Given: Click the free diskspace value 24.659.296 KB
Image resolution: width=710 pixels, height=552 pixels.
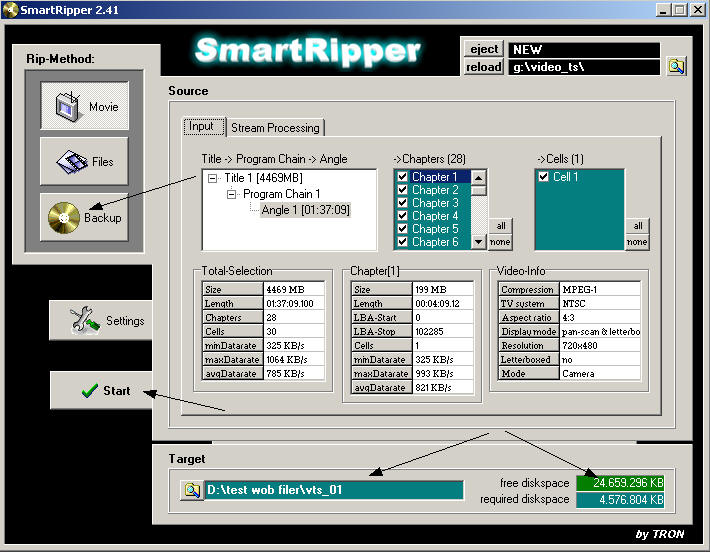Looking at the screenshot, I should click(x=620, y=483).
